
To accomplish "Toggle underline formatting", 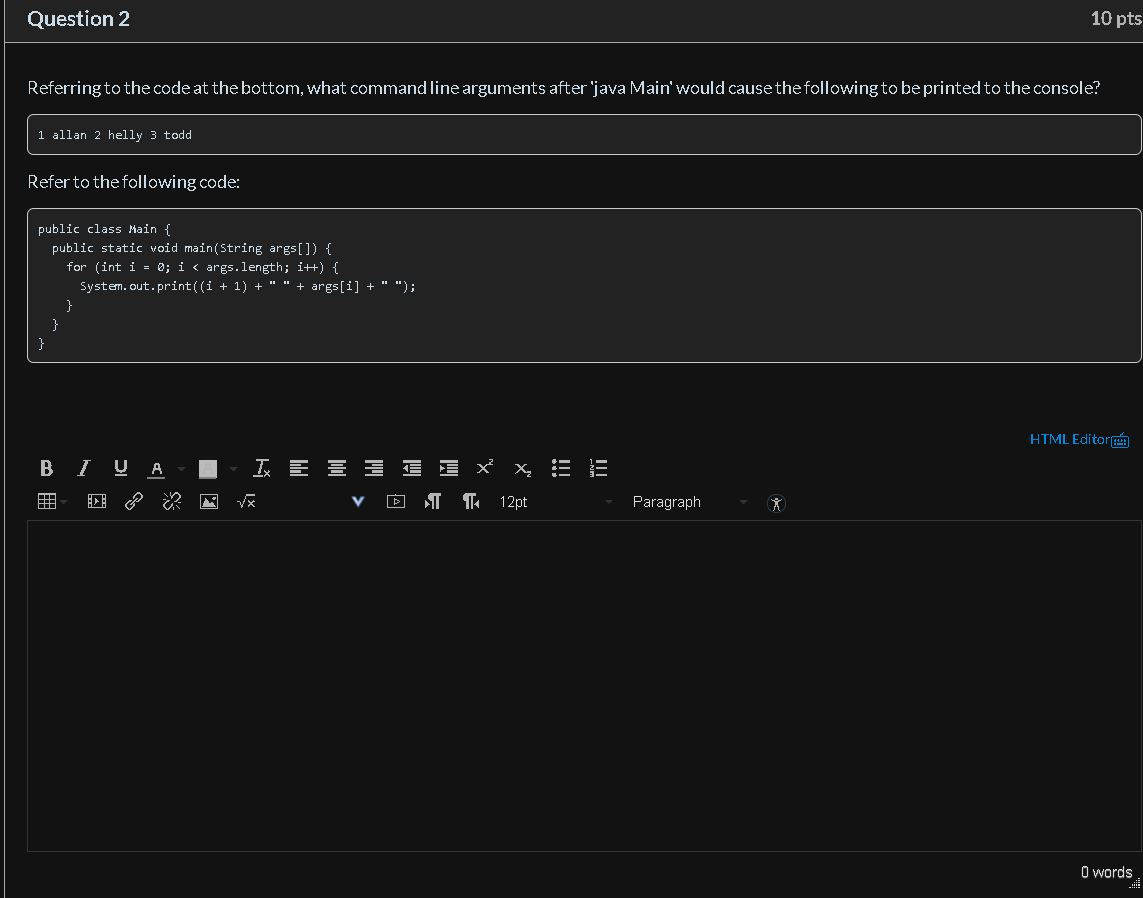I will [x=121, y=468].
